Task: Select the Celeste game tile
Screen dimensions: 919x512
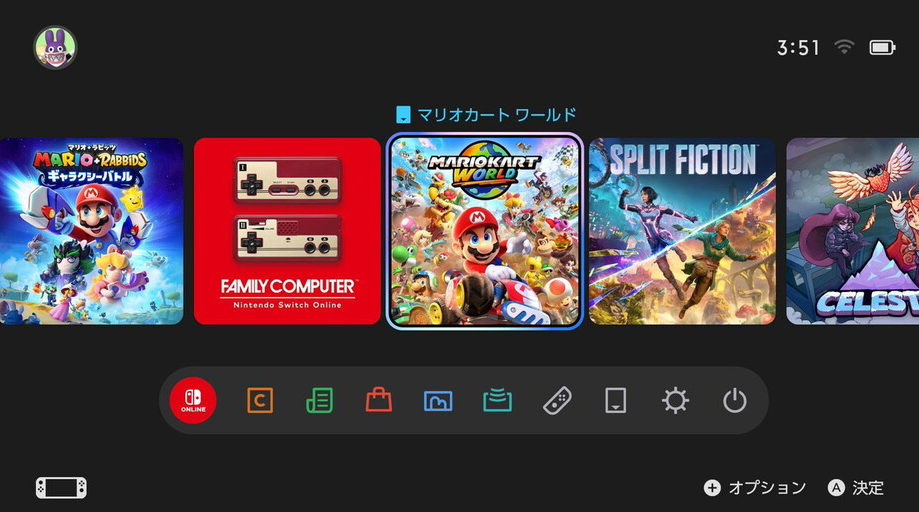Action: 853,231
